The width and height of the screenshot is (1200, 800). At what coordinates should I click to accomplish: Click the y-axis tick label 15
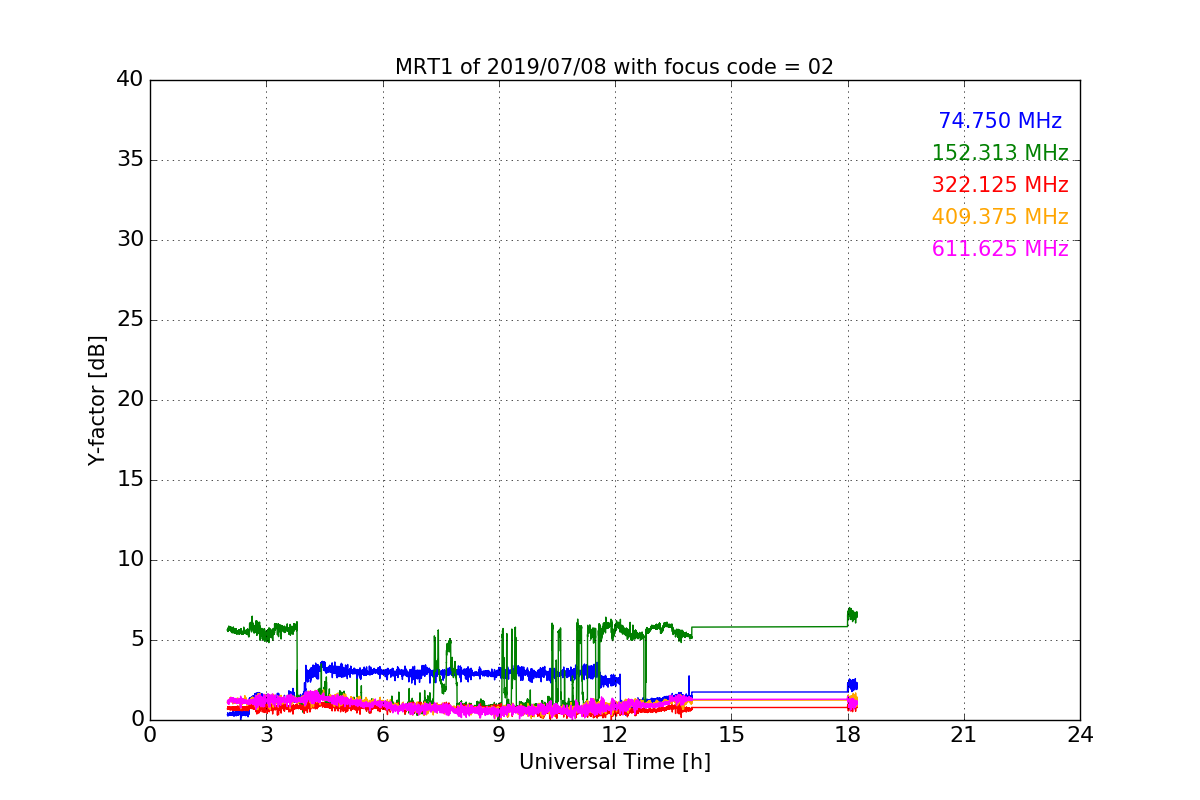pyautogui.click(x=129, y=480)
